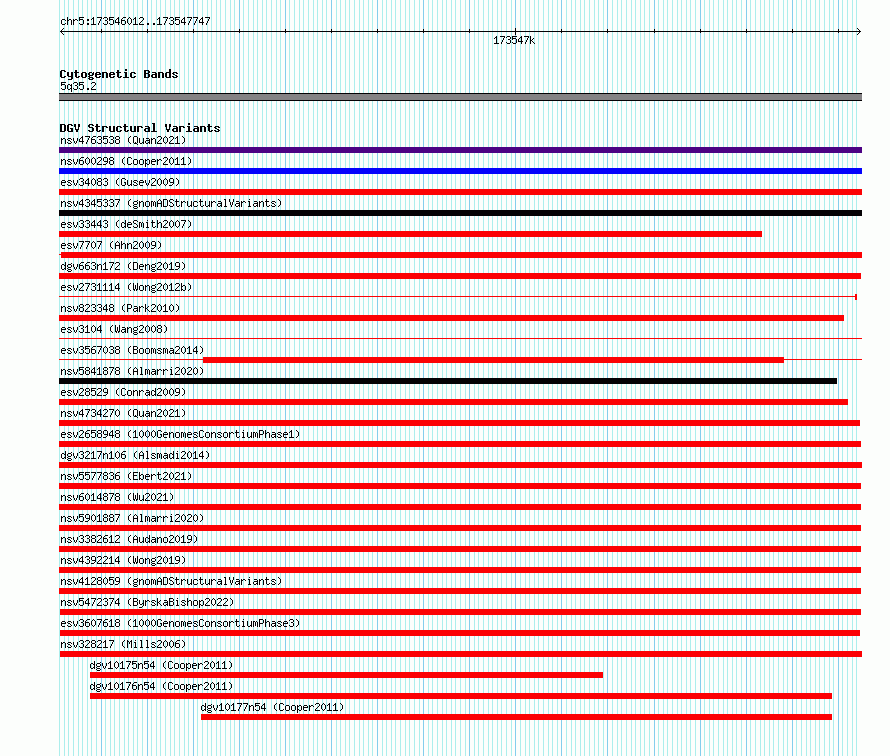Viewport: 890px width, 756px height.
Task: Click the red bar under dgv10177n54
Action: tap(517, 717)
